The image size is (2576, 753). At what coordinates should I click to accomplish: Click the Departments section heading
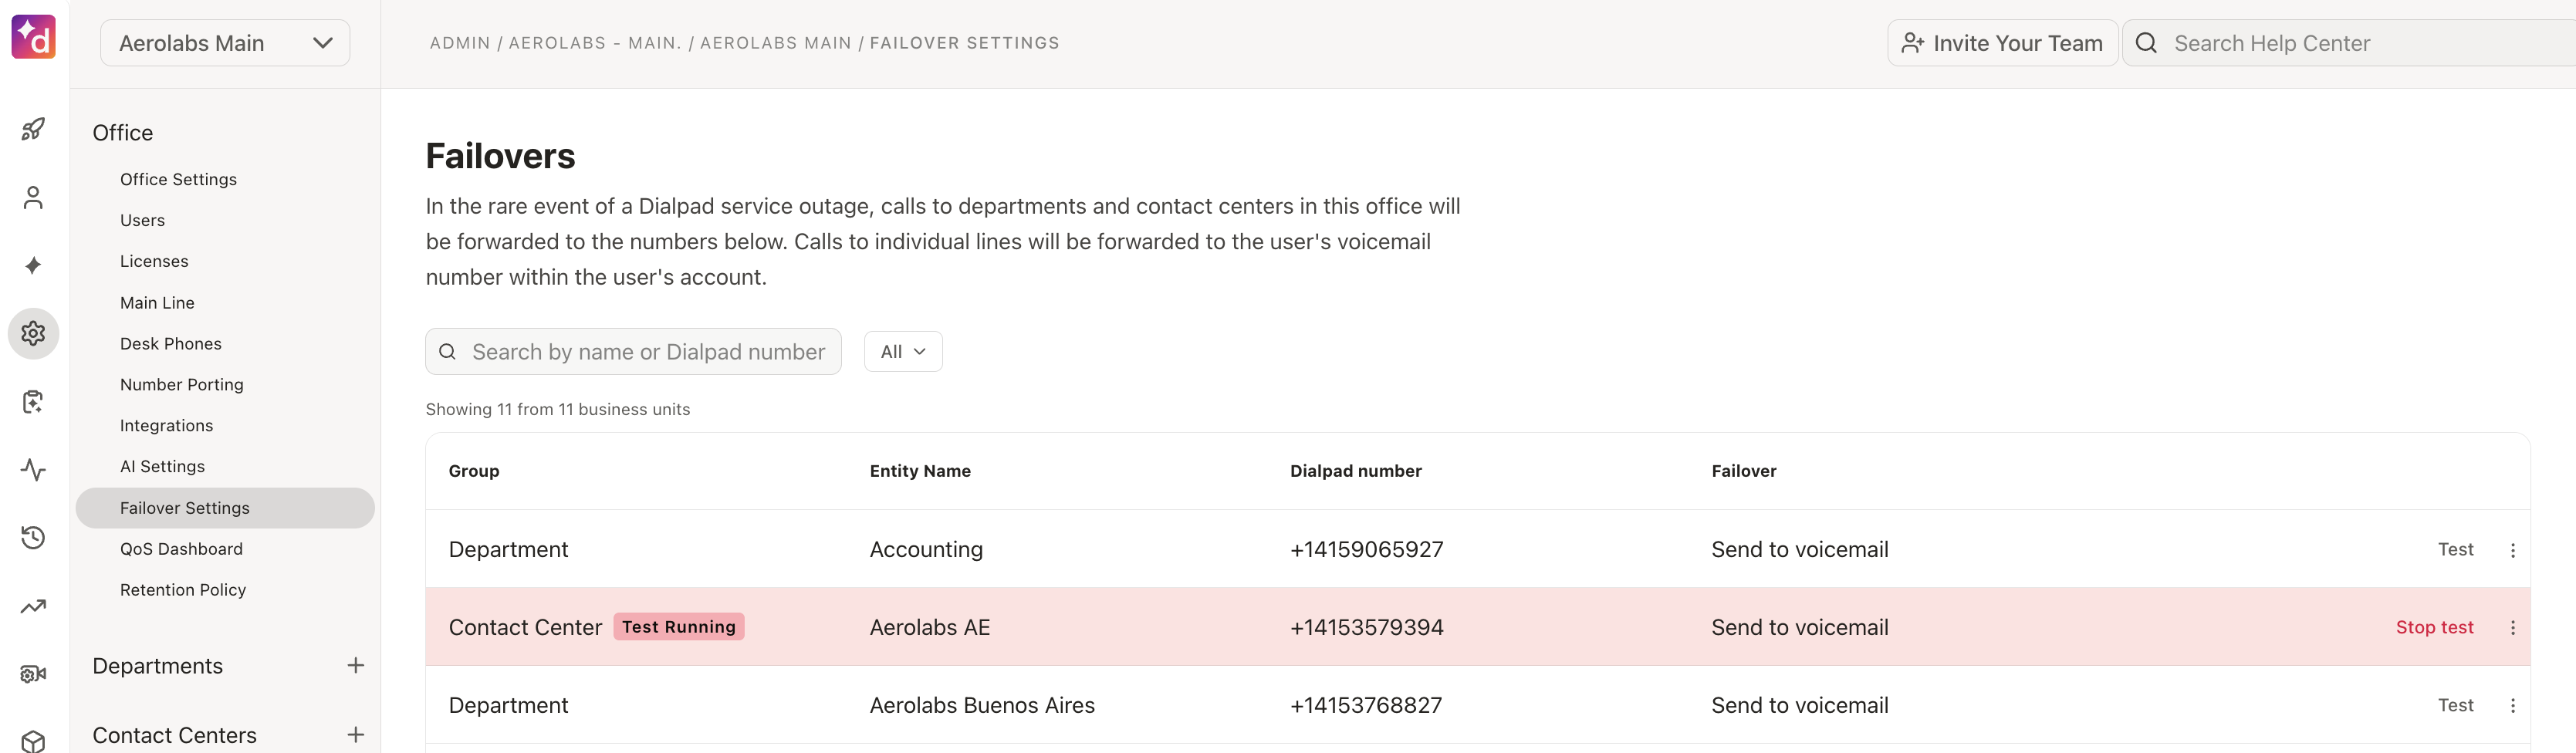tap(157, 666)
